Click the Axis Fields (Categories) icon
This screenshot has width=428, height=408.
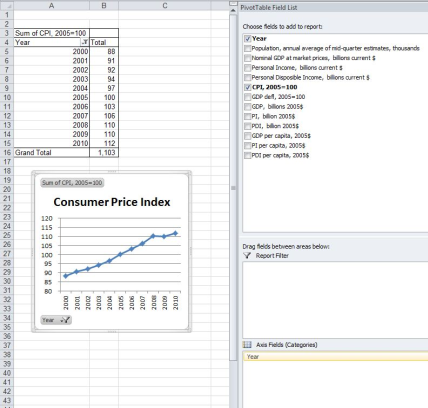(247, 345)
